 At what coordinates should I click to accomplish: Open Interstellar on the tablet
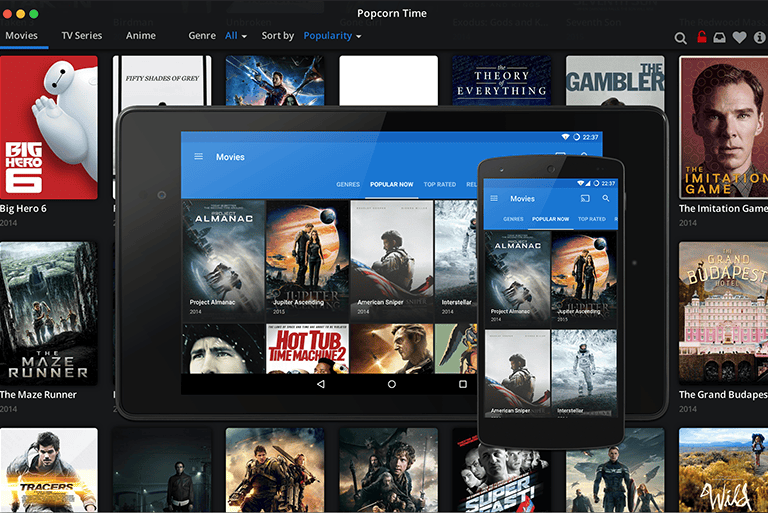456,261
